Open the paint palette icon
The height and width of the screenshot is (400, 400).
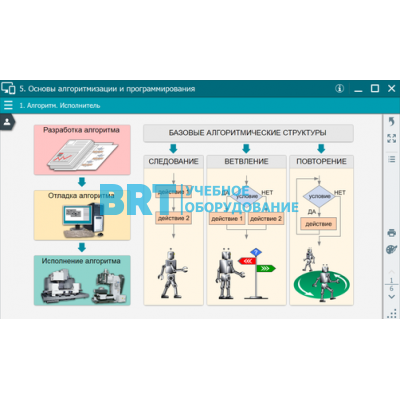point(392,249)
